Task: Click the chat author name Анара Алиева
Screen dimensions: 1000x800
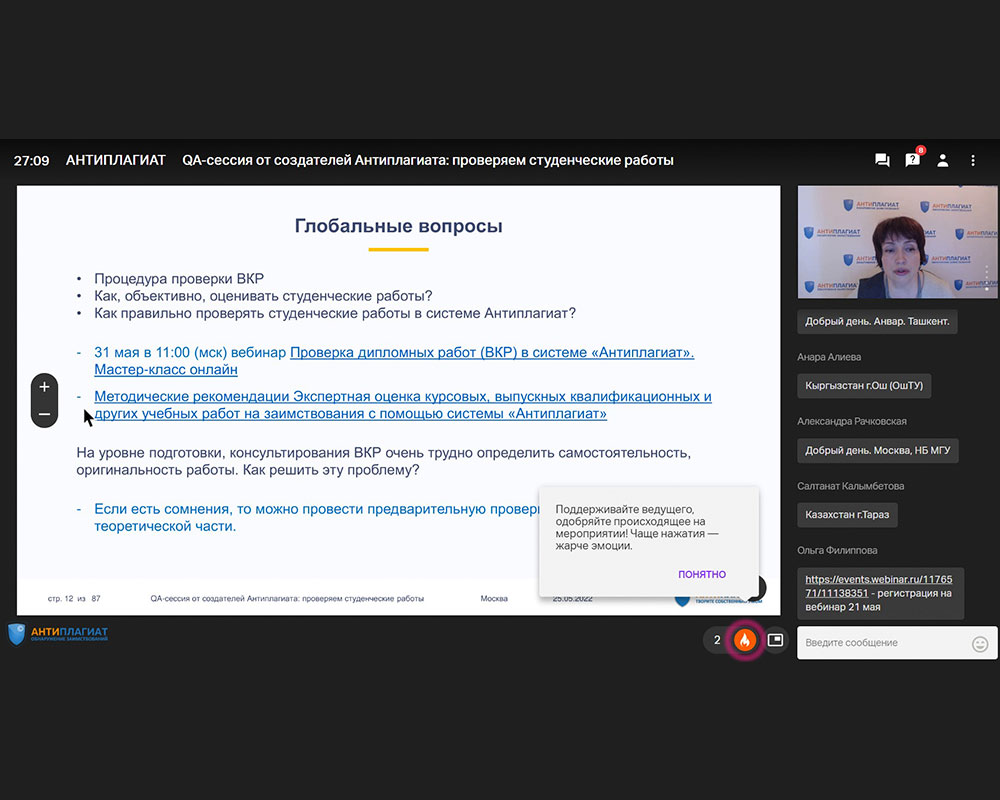Action: point(829,357)
